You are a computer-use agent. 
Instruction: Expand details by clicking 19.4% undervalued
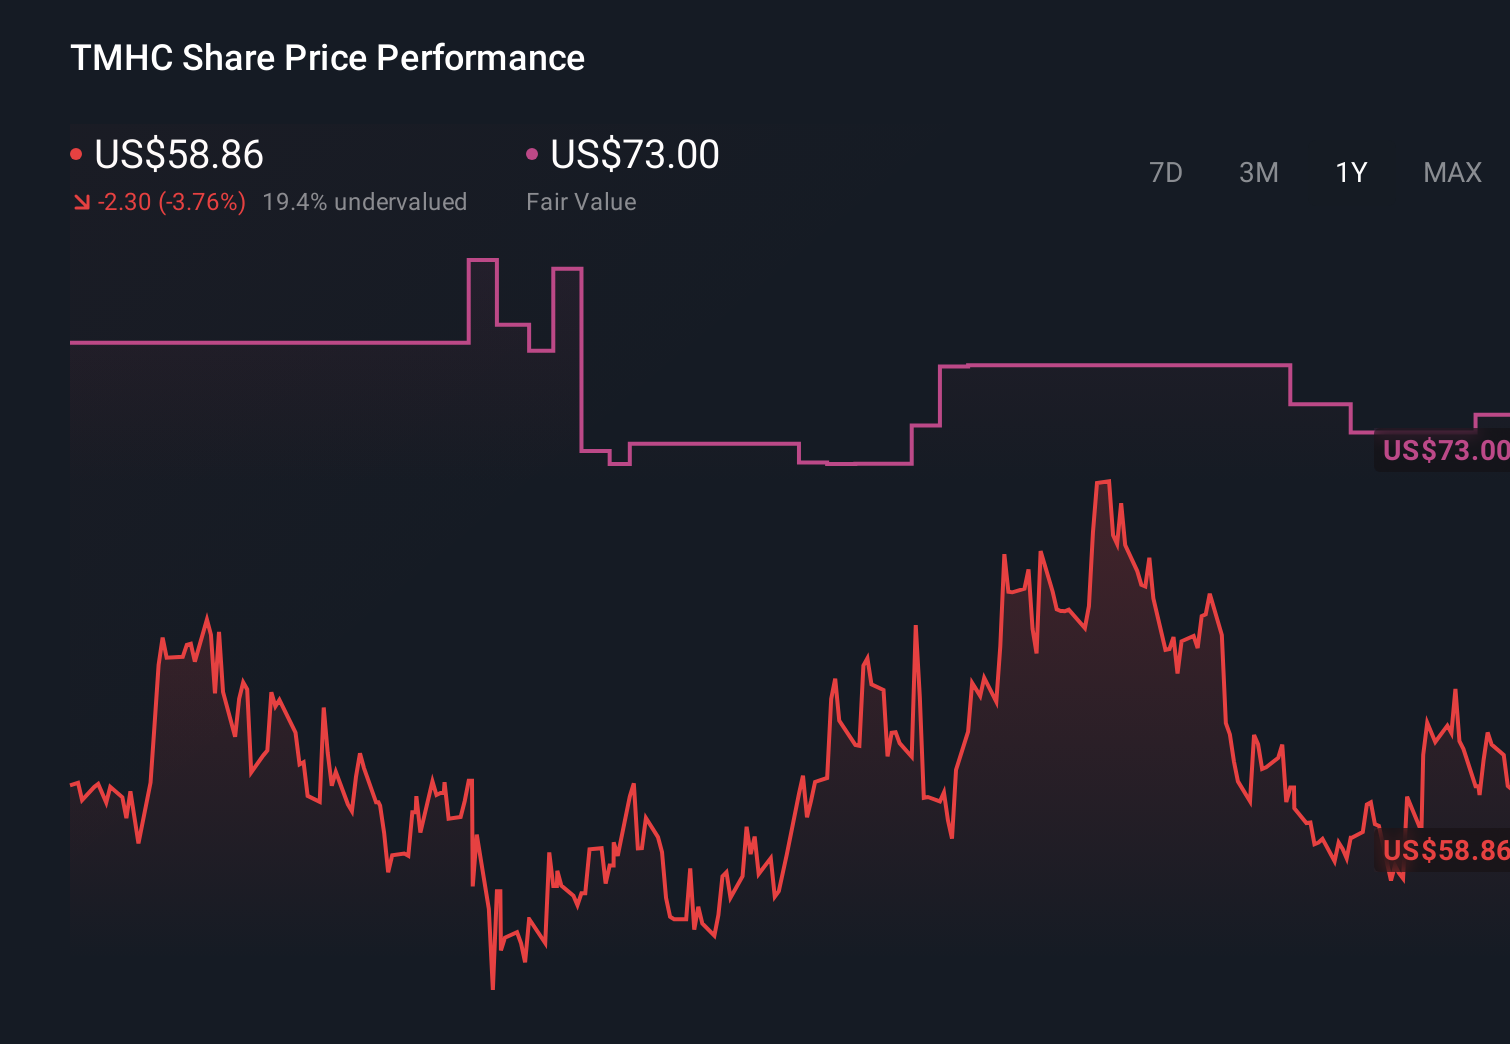click(x=365, y=201)
